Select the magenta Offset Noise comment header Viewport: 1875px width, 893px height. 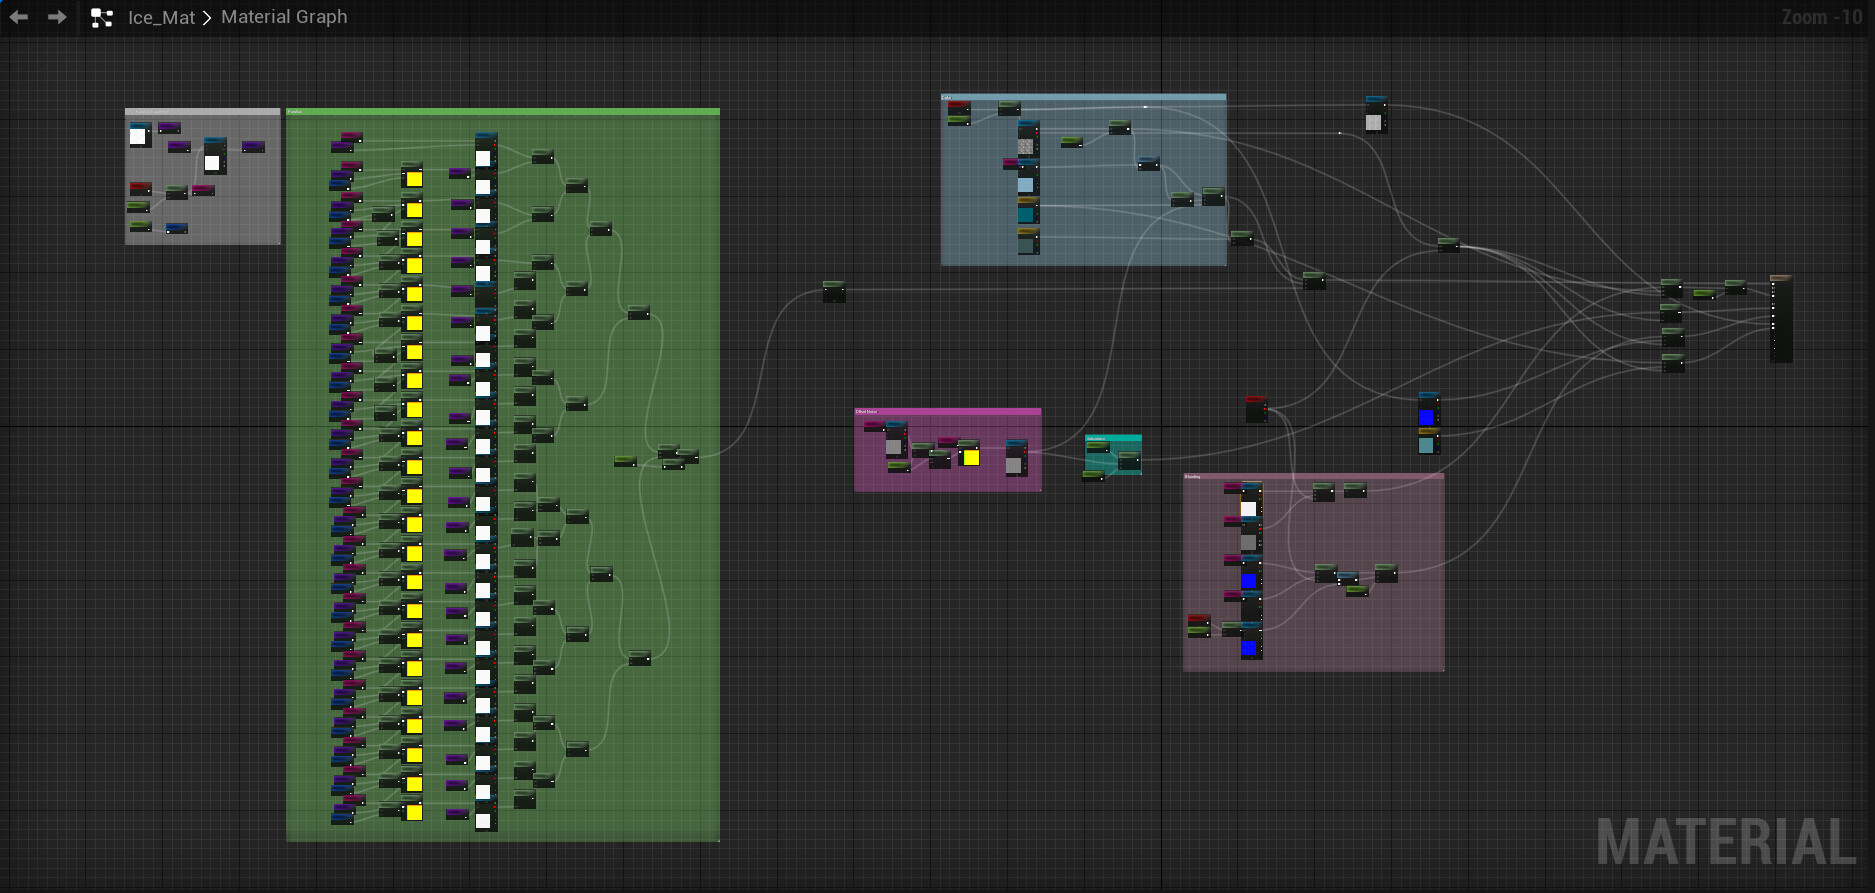948,411
